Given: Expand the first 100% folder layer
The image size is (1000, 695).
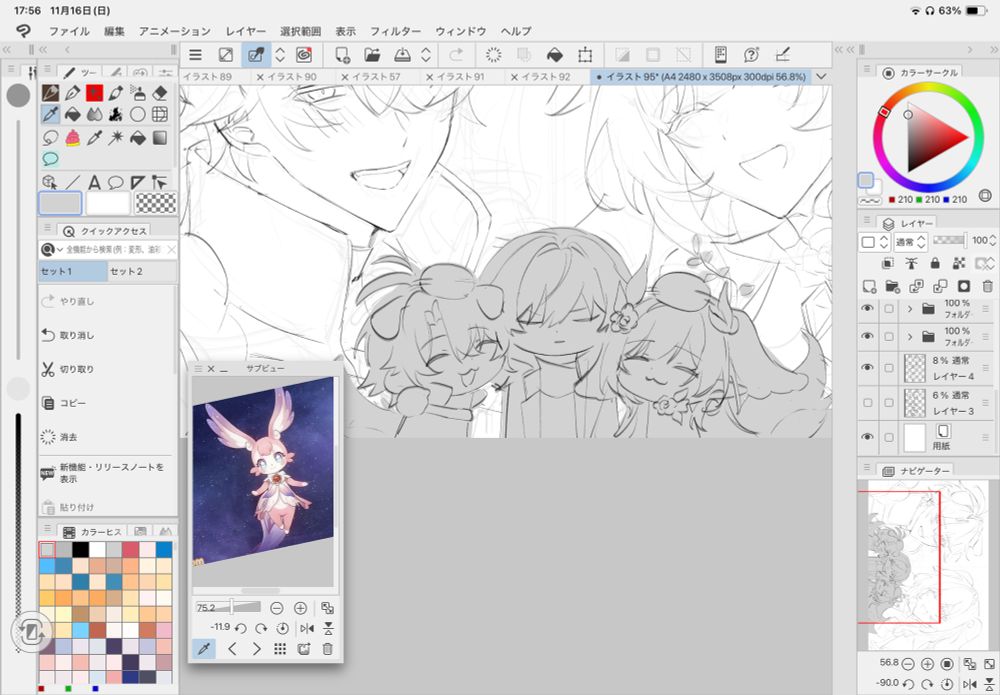Looking at the screenshot, I should (x=910, y=309).
